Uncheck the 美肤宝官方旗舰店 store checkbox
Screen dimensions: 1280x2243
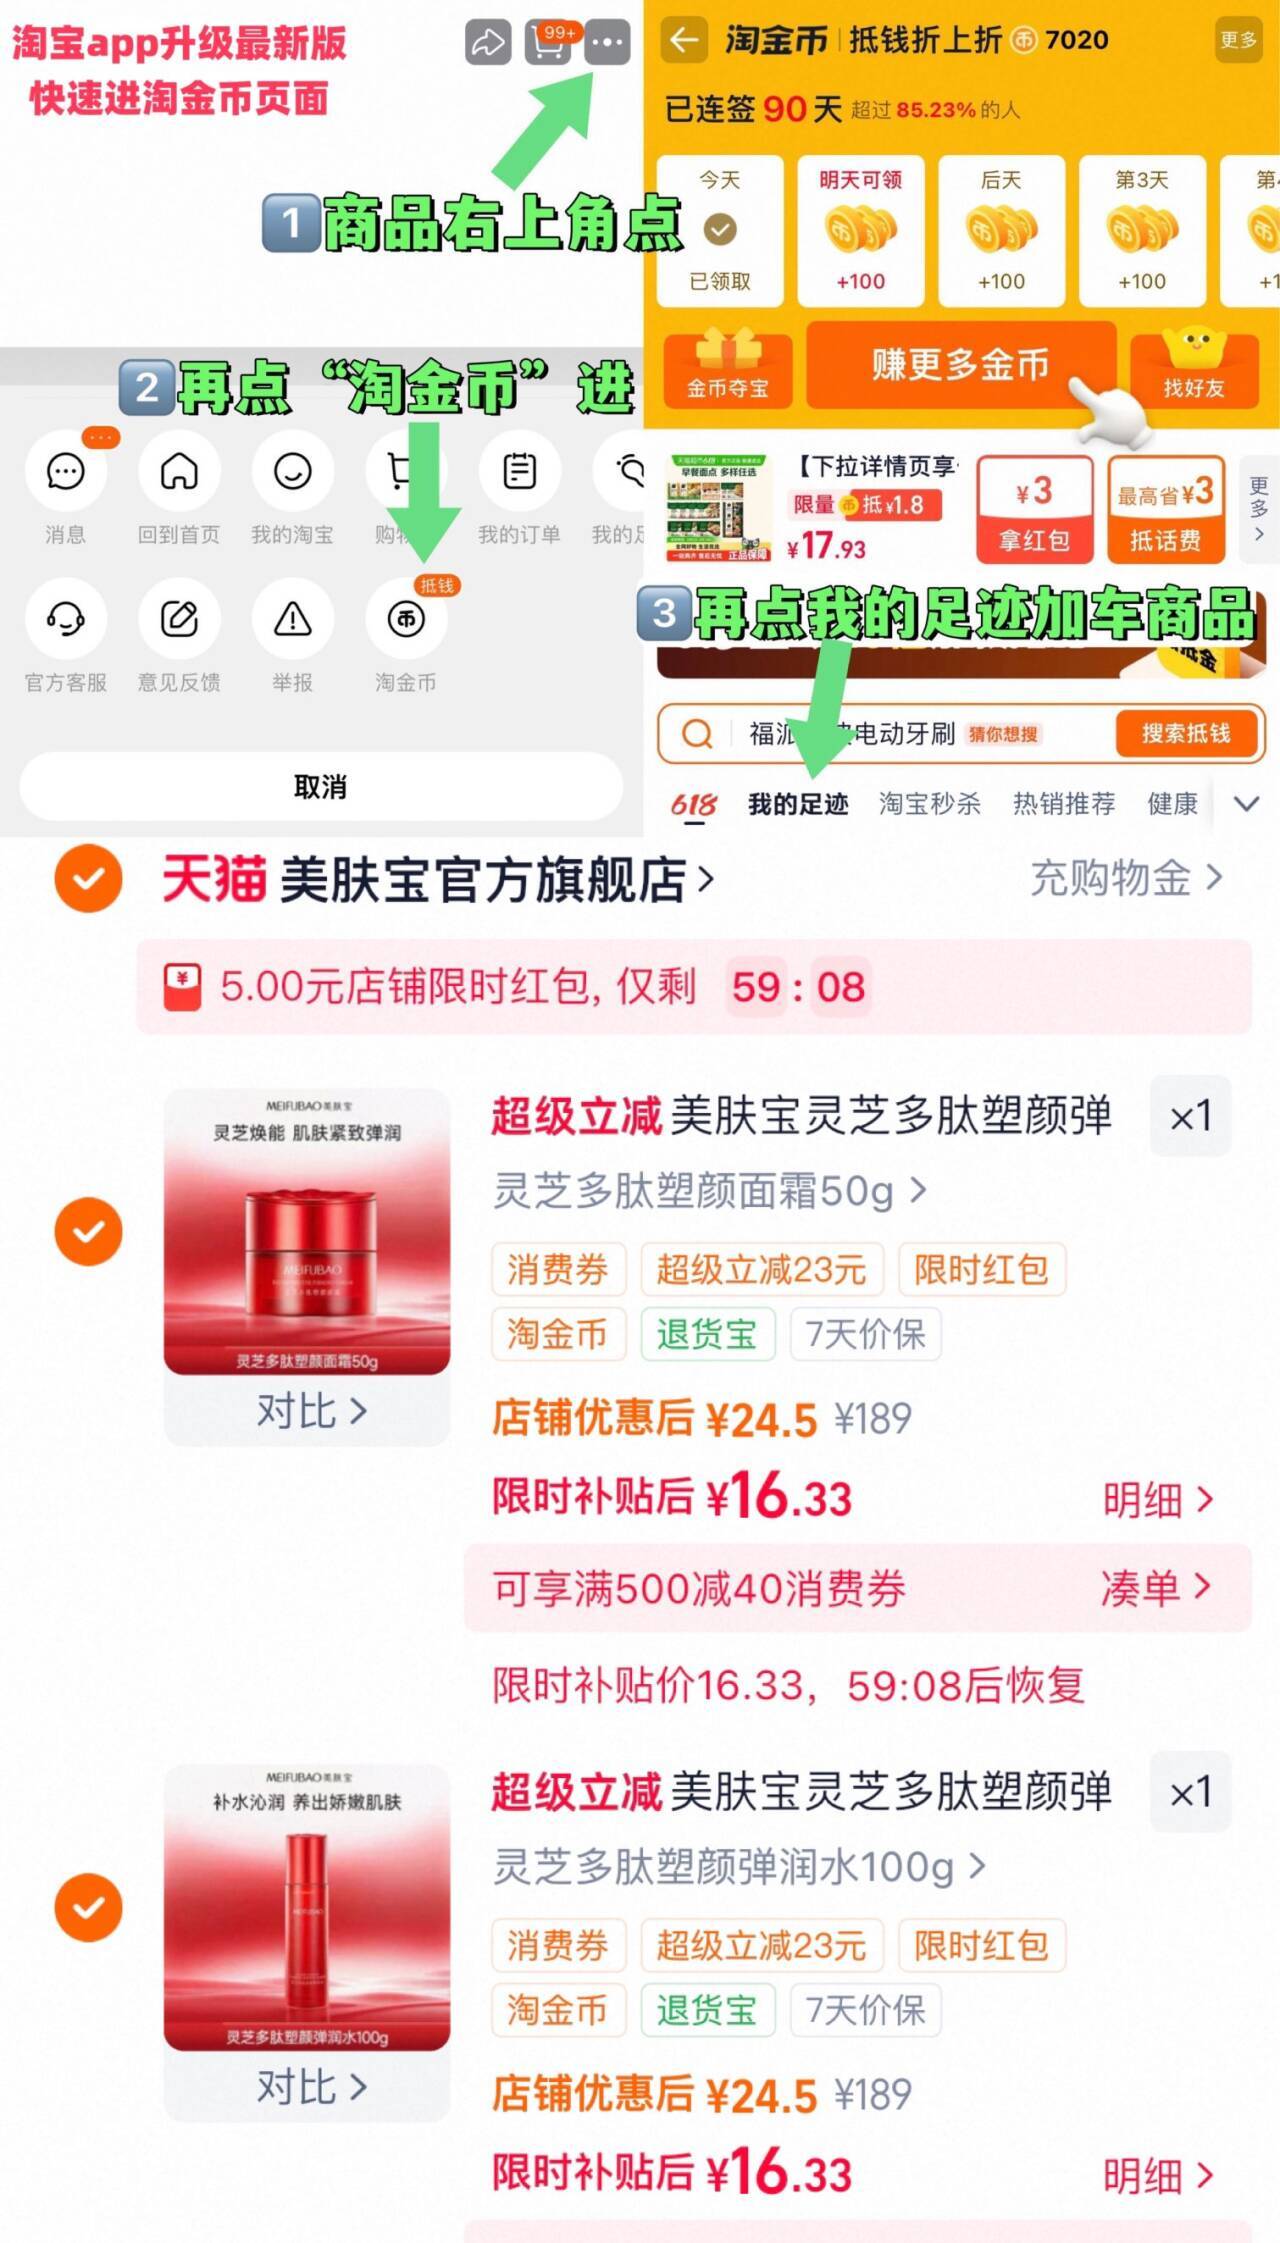(88, 879)
